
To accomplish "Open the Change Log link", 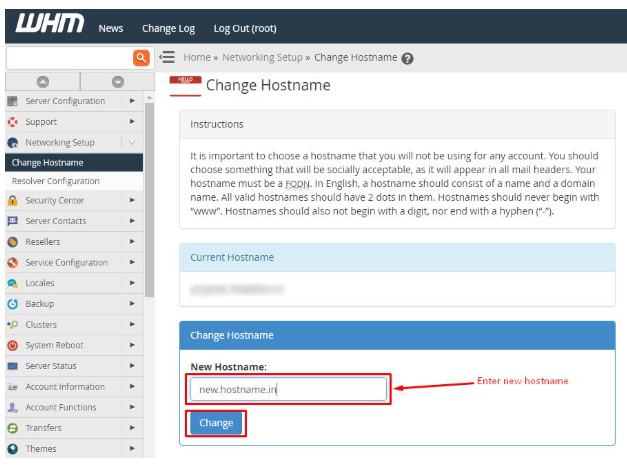I will point(168,28).
